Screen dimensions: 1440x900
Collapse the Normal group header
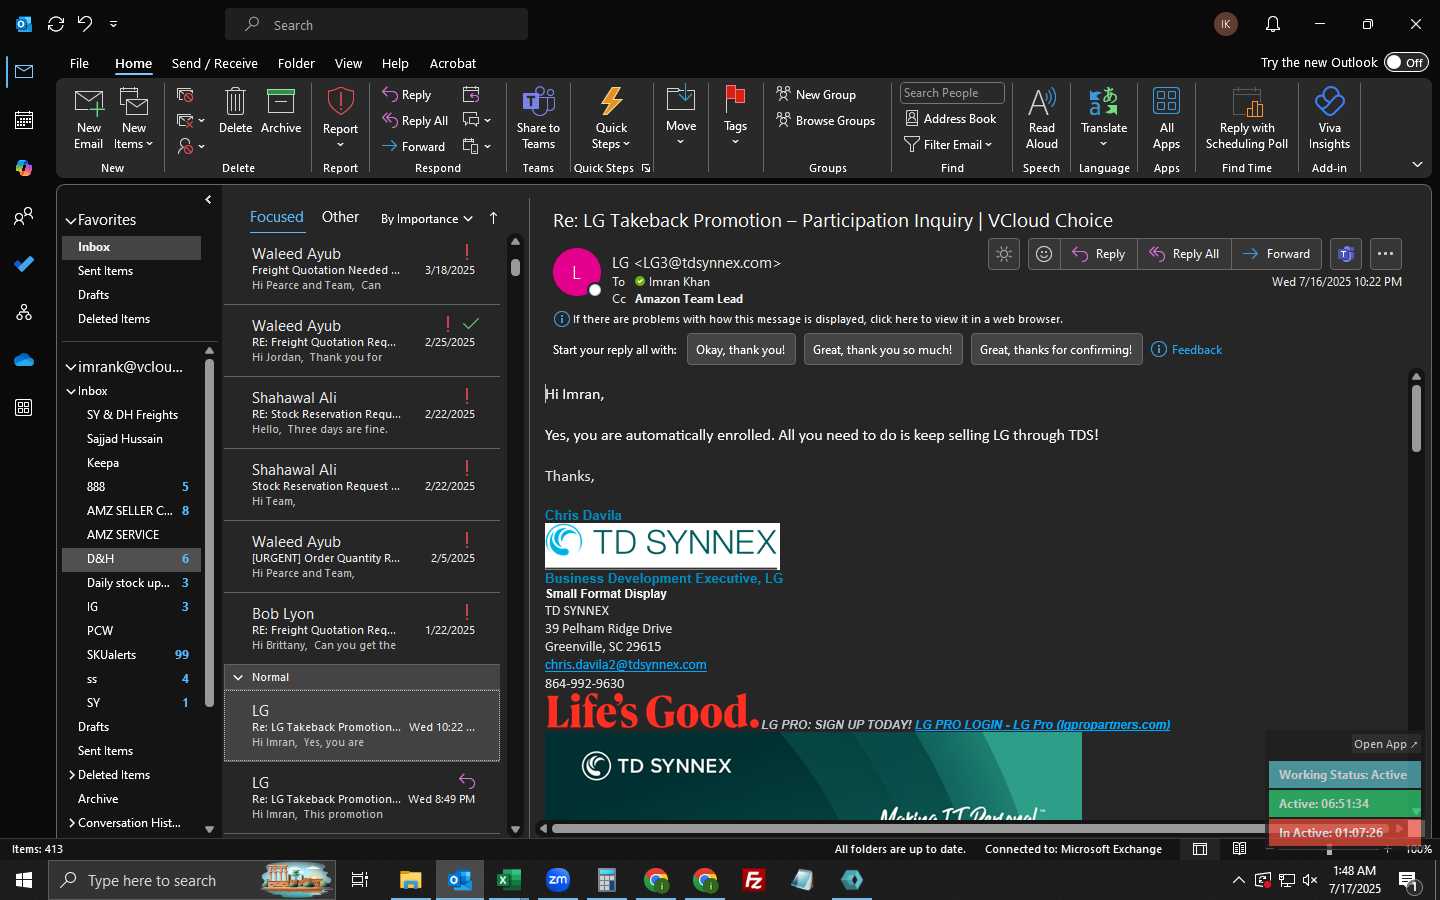click(238, 677)
